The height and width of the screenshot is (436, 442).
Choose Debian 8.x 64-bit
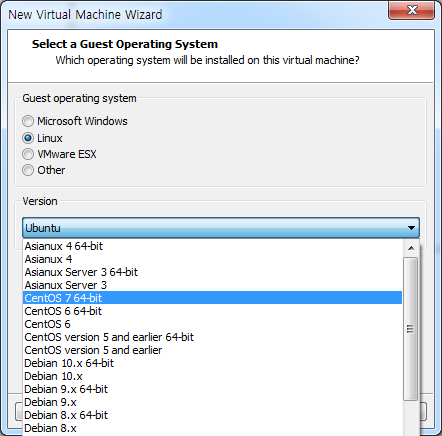[x=212, y=415]
